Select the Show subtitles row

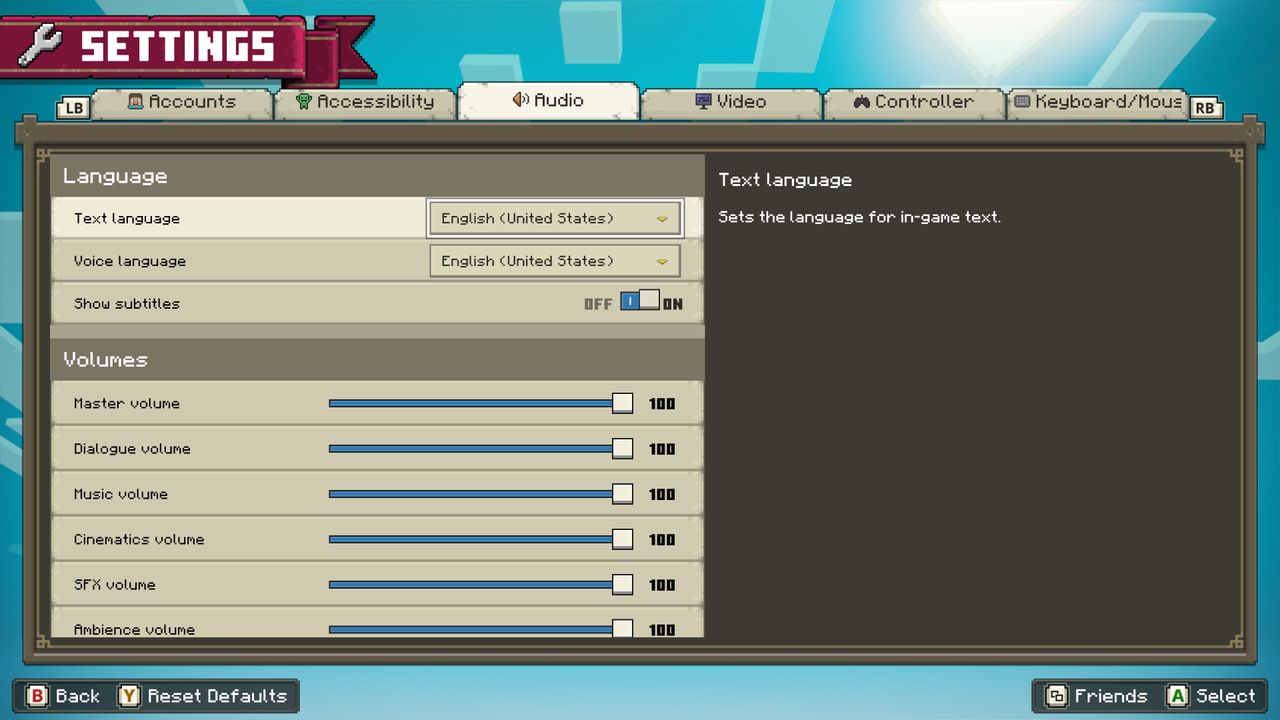(378, 303)
